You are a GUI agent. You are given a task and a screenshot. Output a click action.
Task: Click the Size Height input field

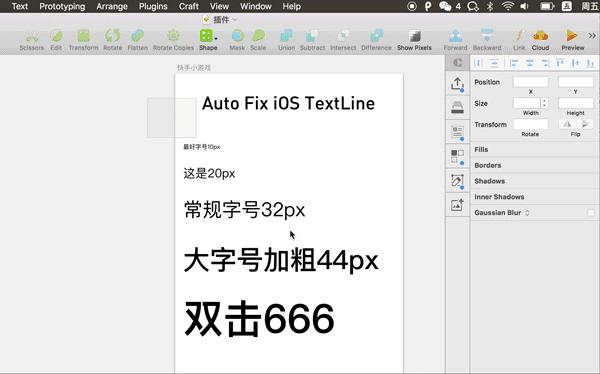pos(576,103)
